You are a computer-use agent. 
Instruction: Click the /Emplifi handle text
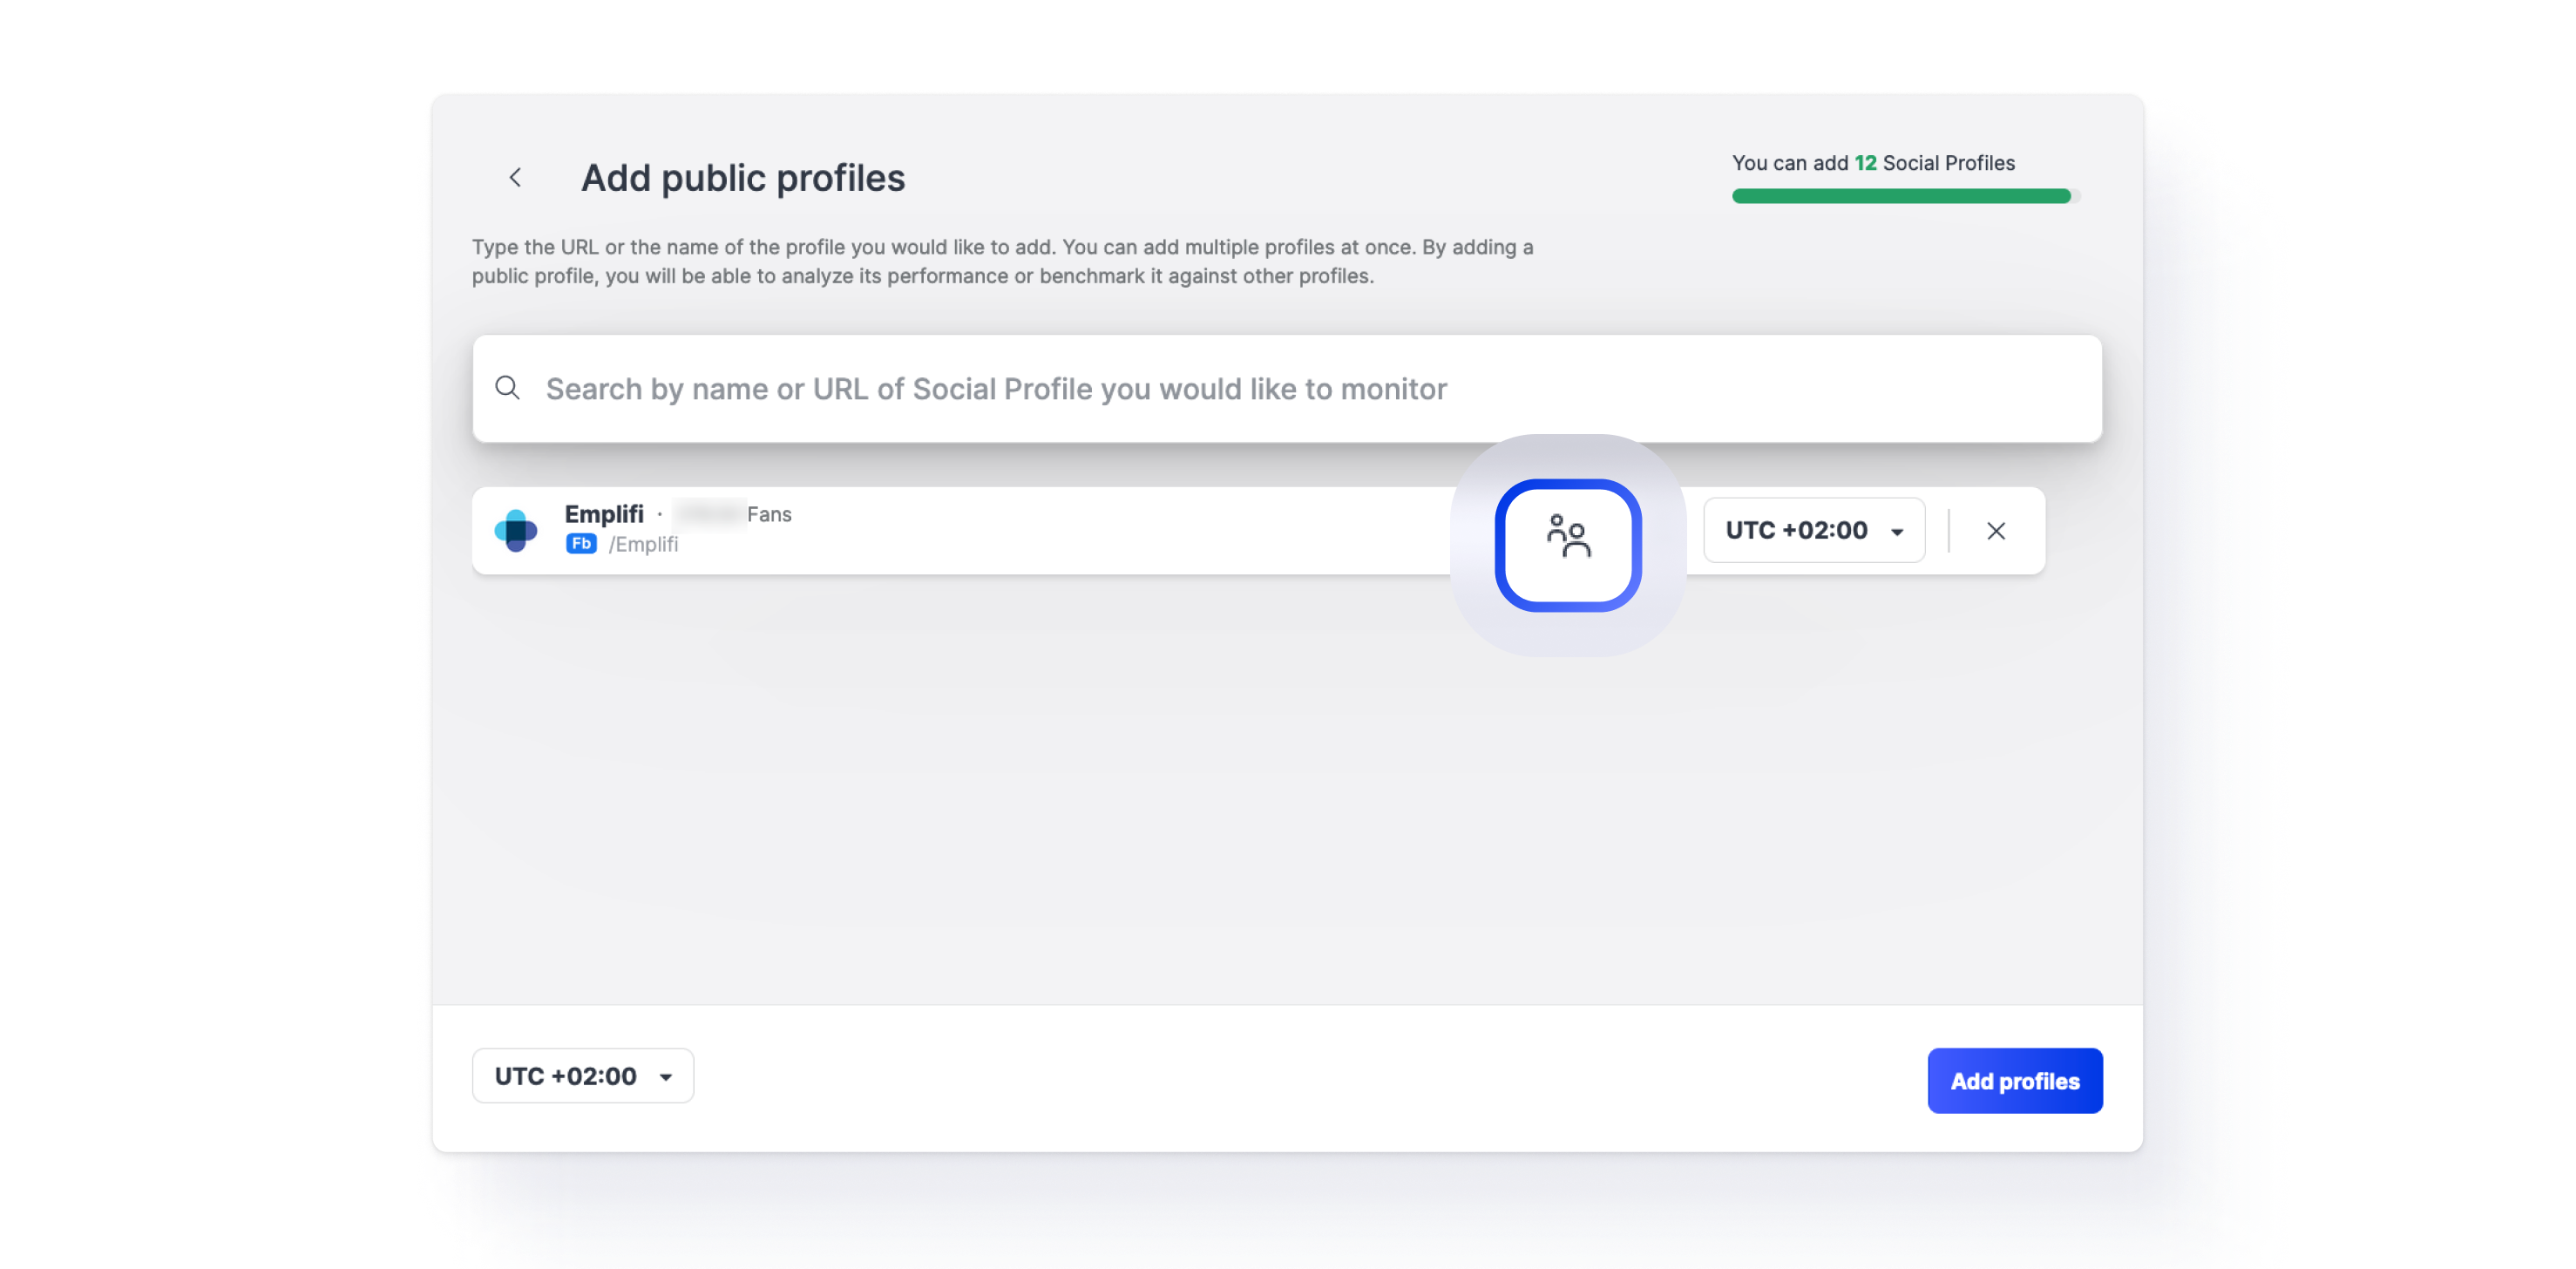click(x=643, y=545)
